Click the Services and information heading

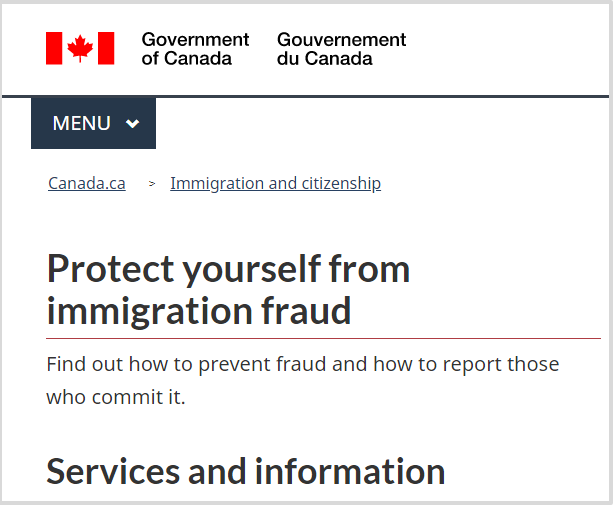click(246, 472)
